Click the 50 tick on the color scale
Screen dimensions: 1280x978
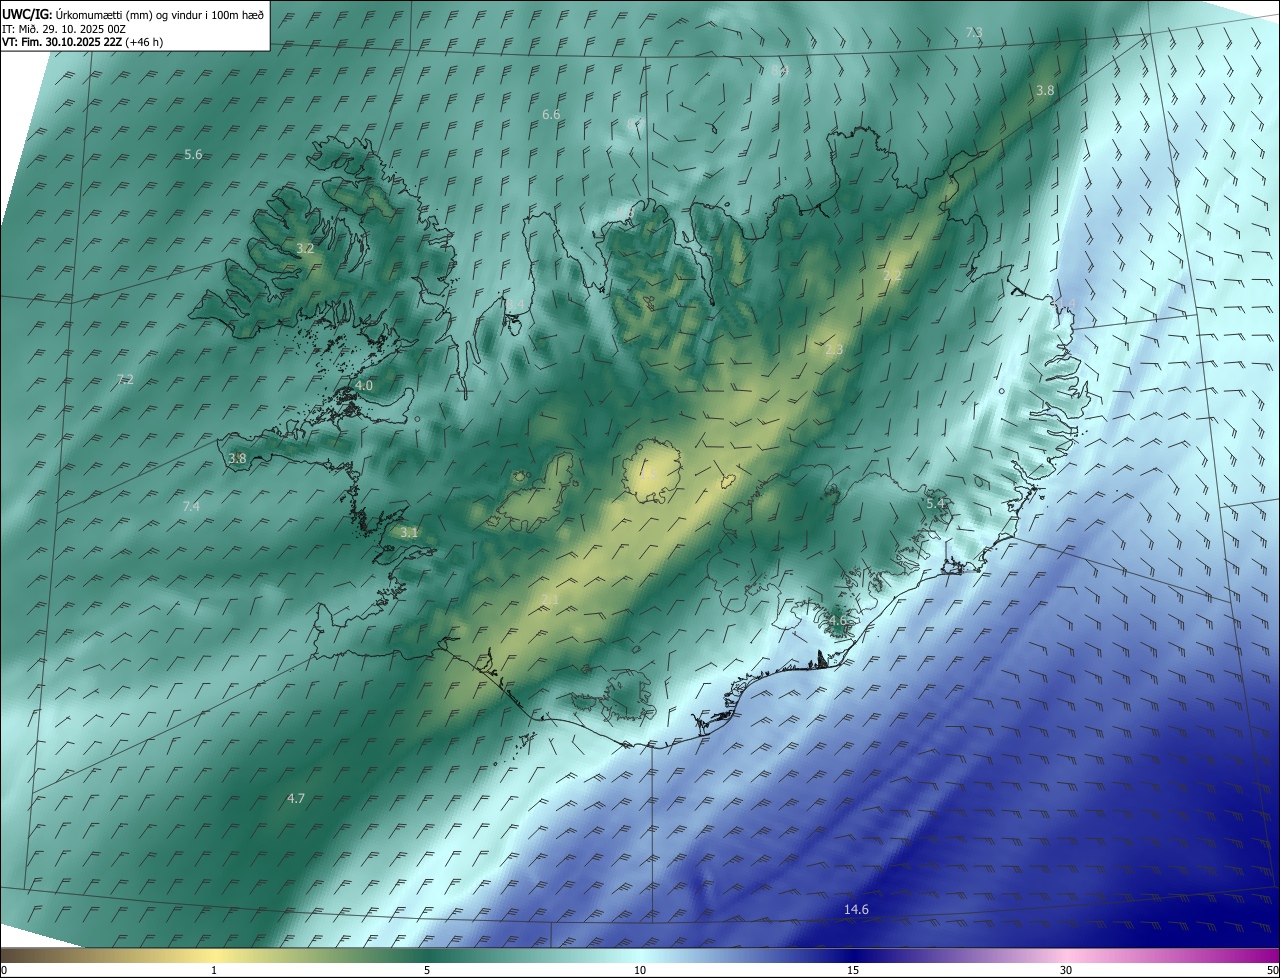[x=1272, y=970]
